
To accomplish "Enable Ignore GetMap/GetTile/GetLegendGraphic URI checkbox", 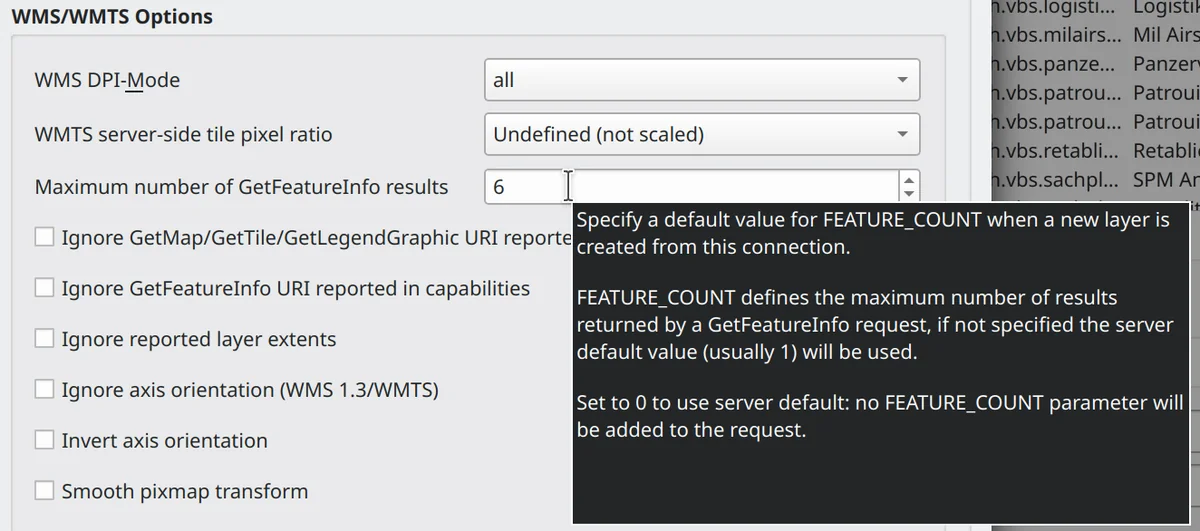I will [45, 238].
